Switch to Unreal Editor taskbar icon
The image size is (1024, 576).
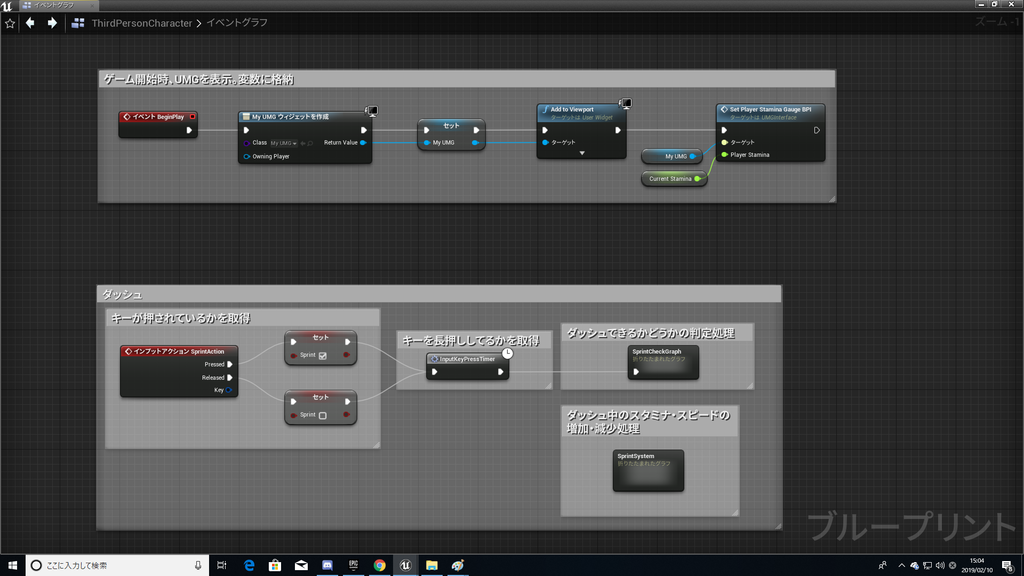406,566
